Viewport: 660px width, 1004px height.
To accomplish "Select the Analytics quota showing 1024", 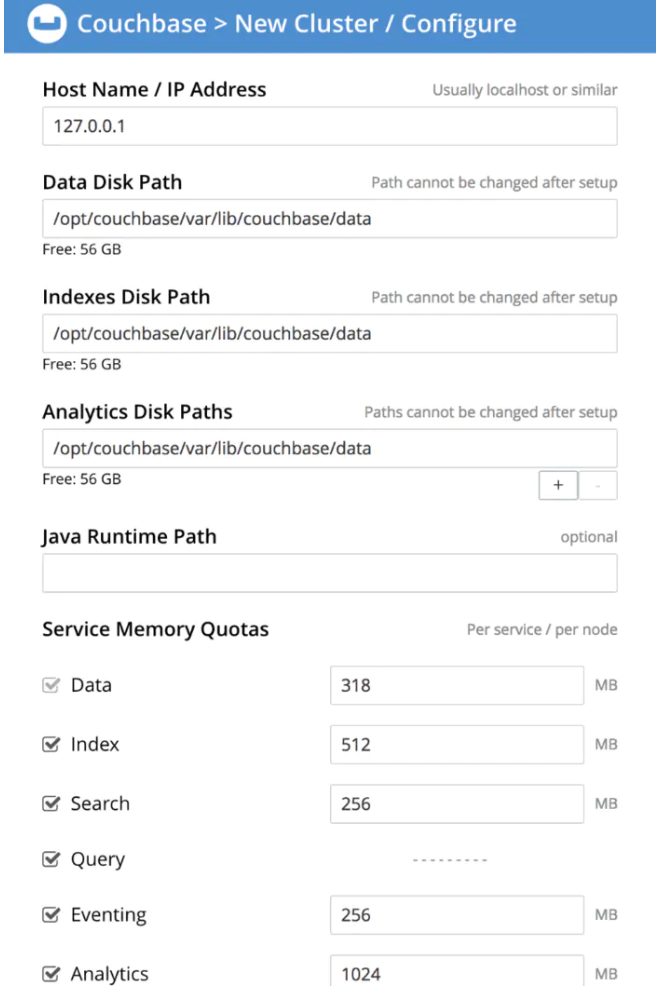I will pyautogui.click(x=456, y=971).
